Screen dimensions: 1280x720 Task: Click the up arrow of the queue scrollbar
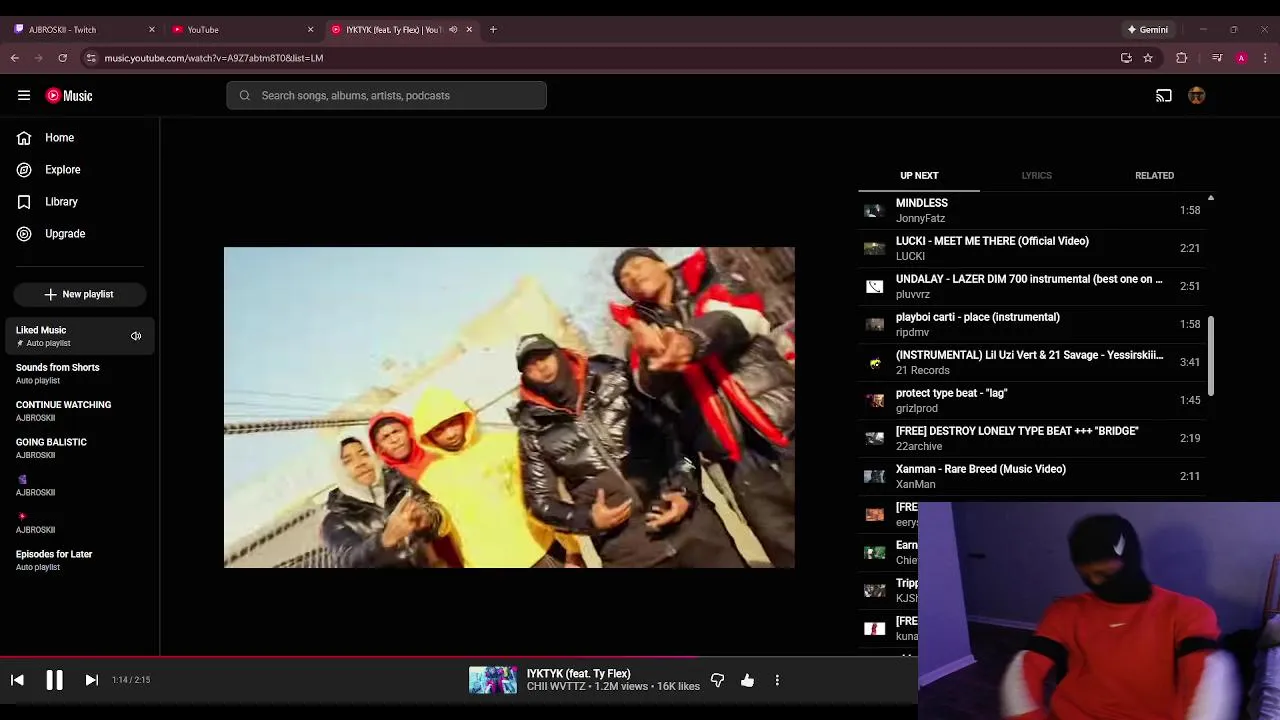point(1210,198)
